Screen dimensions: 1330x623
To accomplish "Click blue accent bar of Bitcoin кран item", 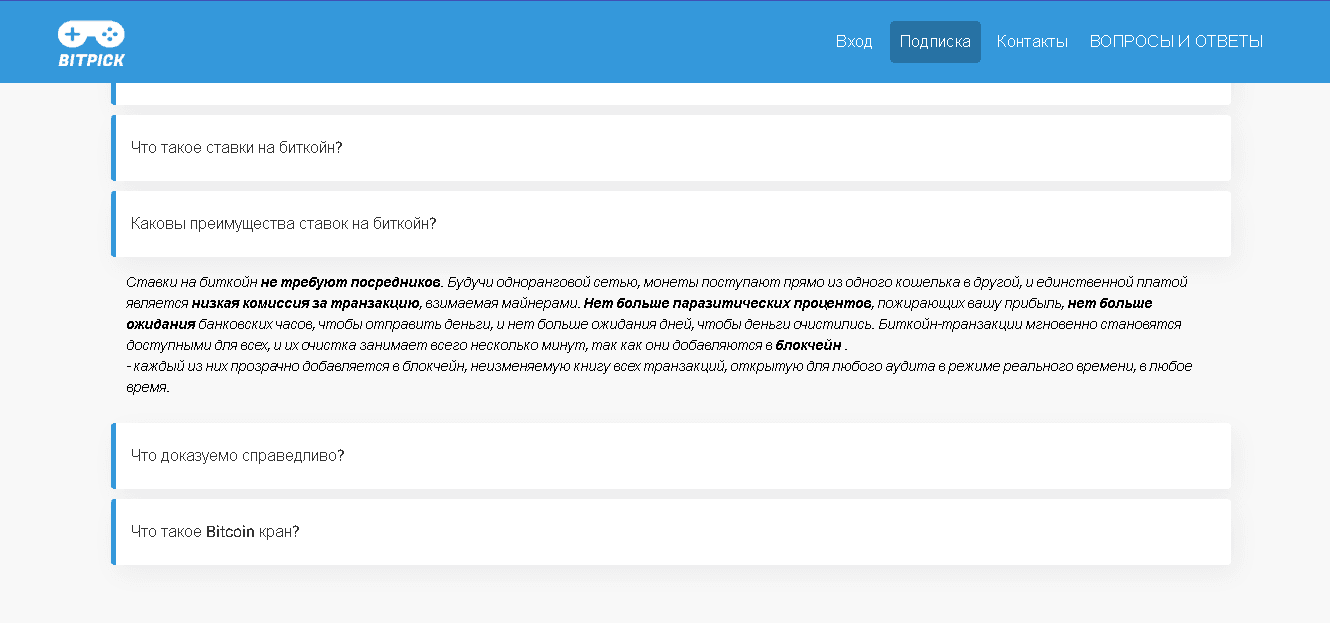I will click(114, 531).
